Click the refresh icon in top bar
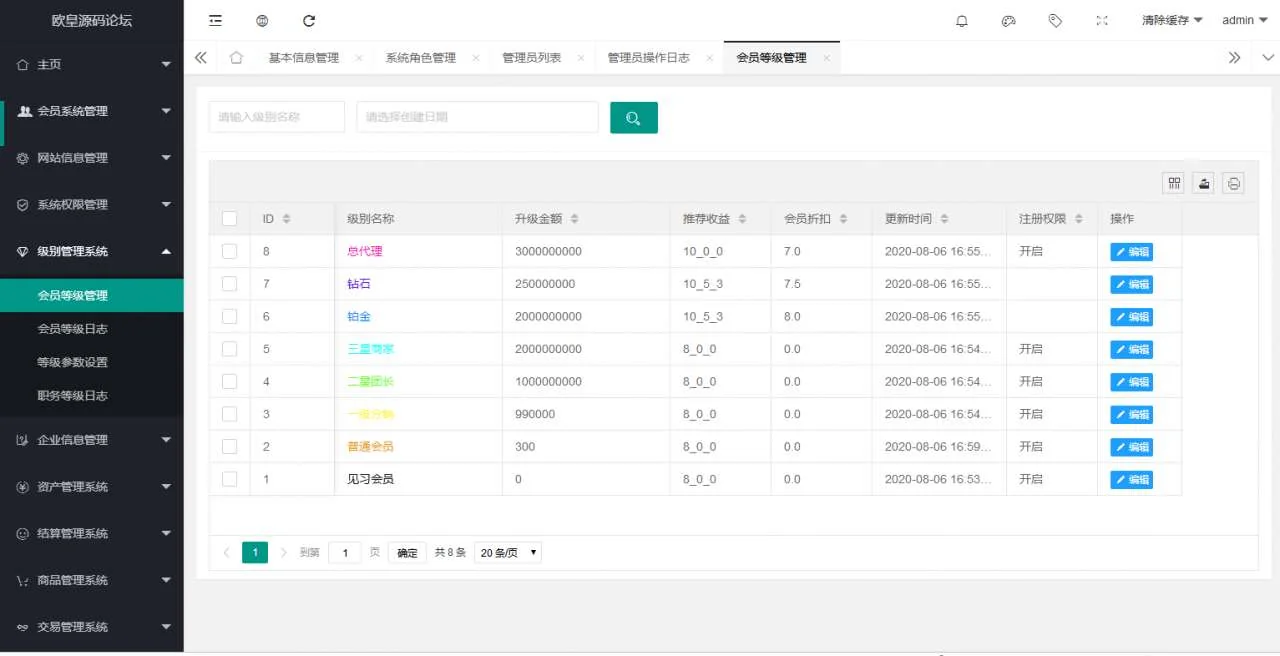This screenshot has height=656, width=1280. (x=309, y=21)
